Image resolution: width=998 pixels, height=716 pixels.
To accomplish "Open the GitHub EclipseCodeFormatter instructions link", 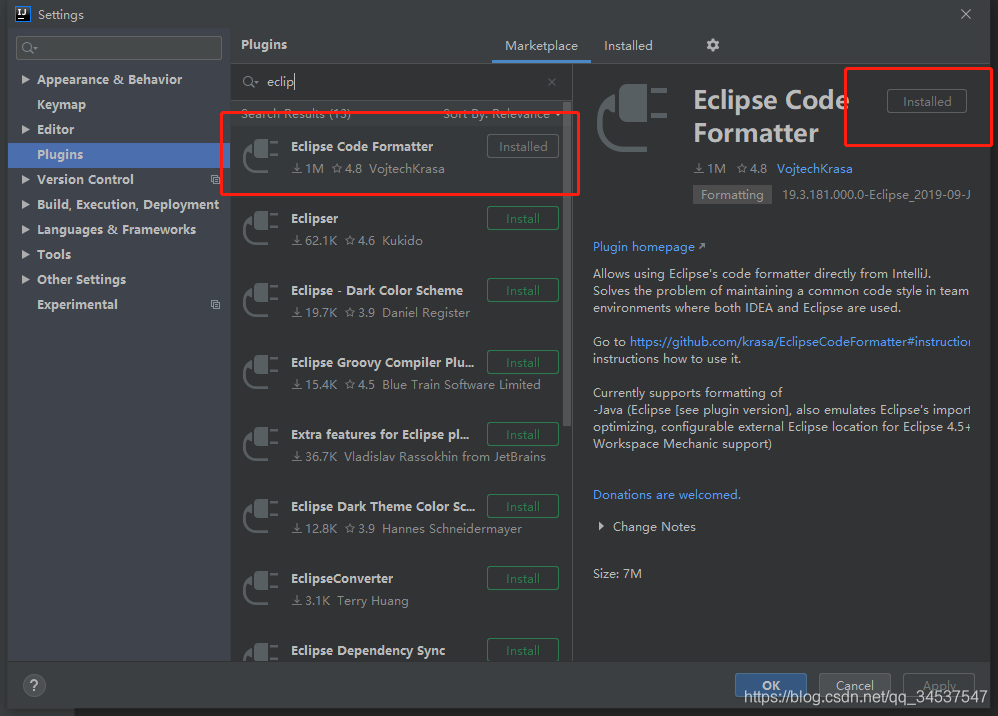I will (x=799, y=342).
